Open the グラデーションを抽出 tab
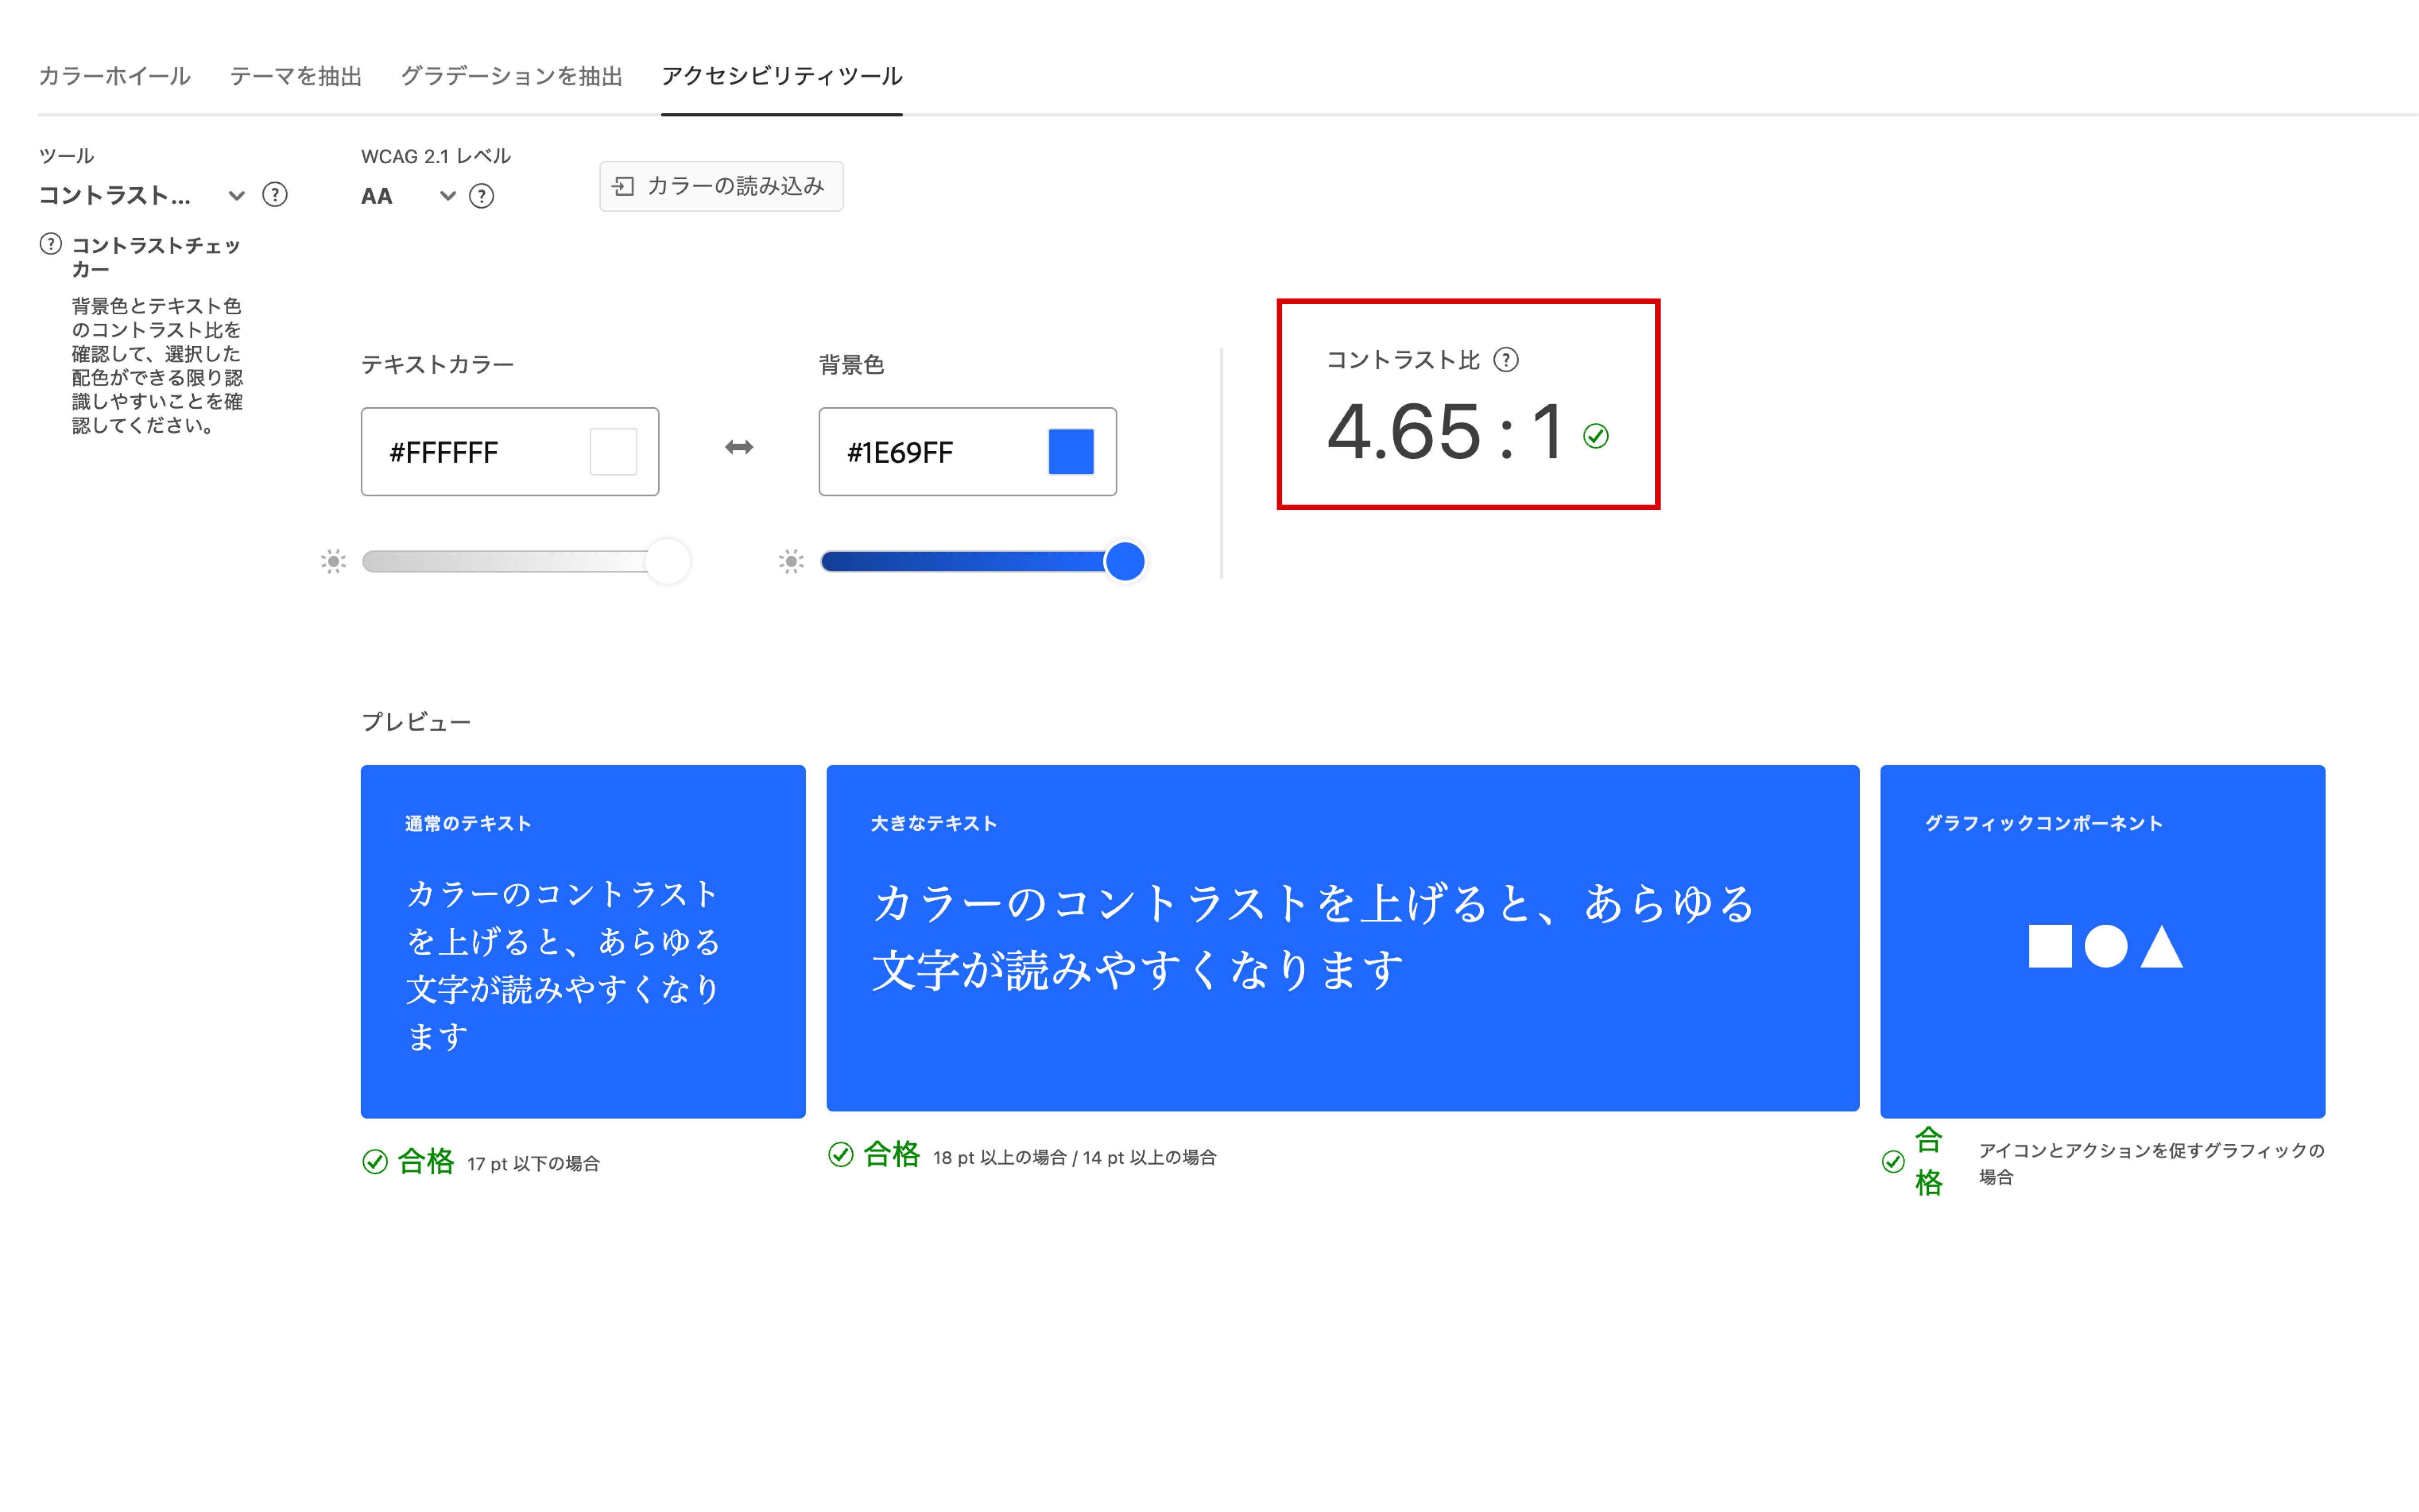The width and height of the screenshot is (2419, 1512). (x=511, y=76)
